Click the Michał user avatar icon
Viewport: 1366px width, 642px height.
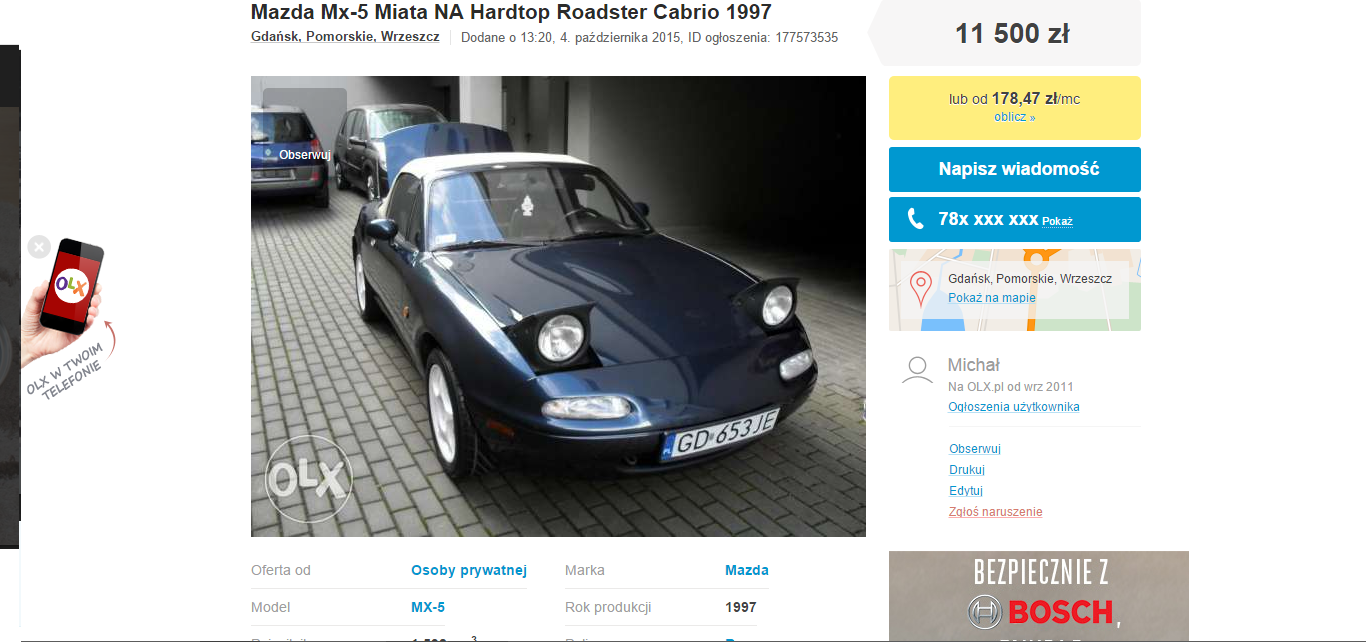tap(917, 370)
